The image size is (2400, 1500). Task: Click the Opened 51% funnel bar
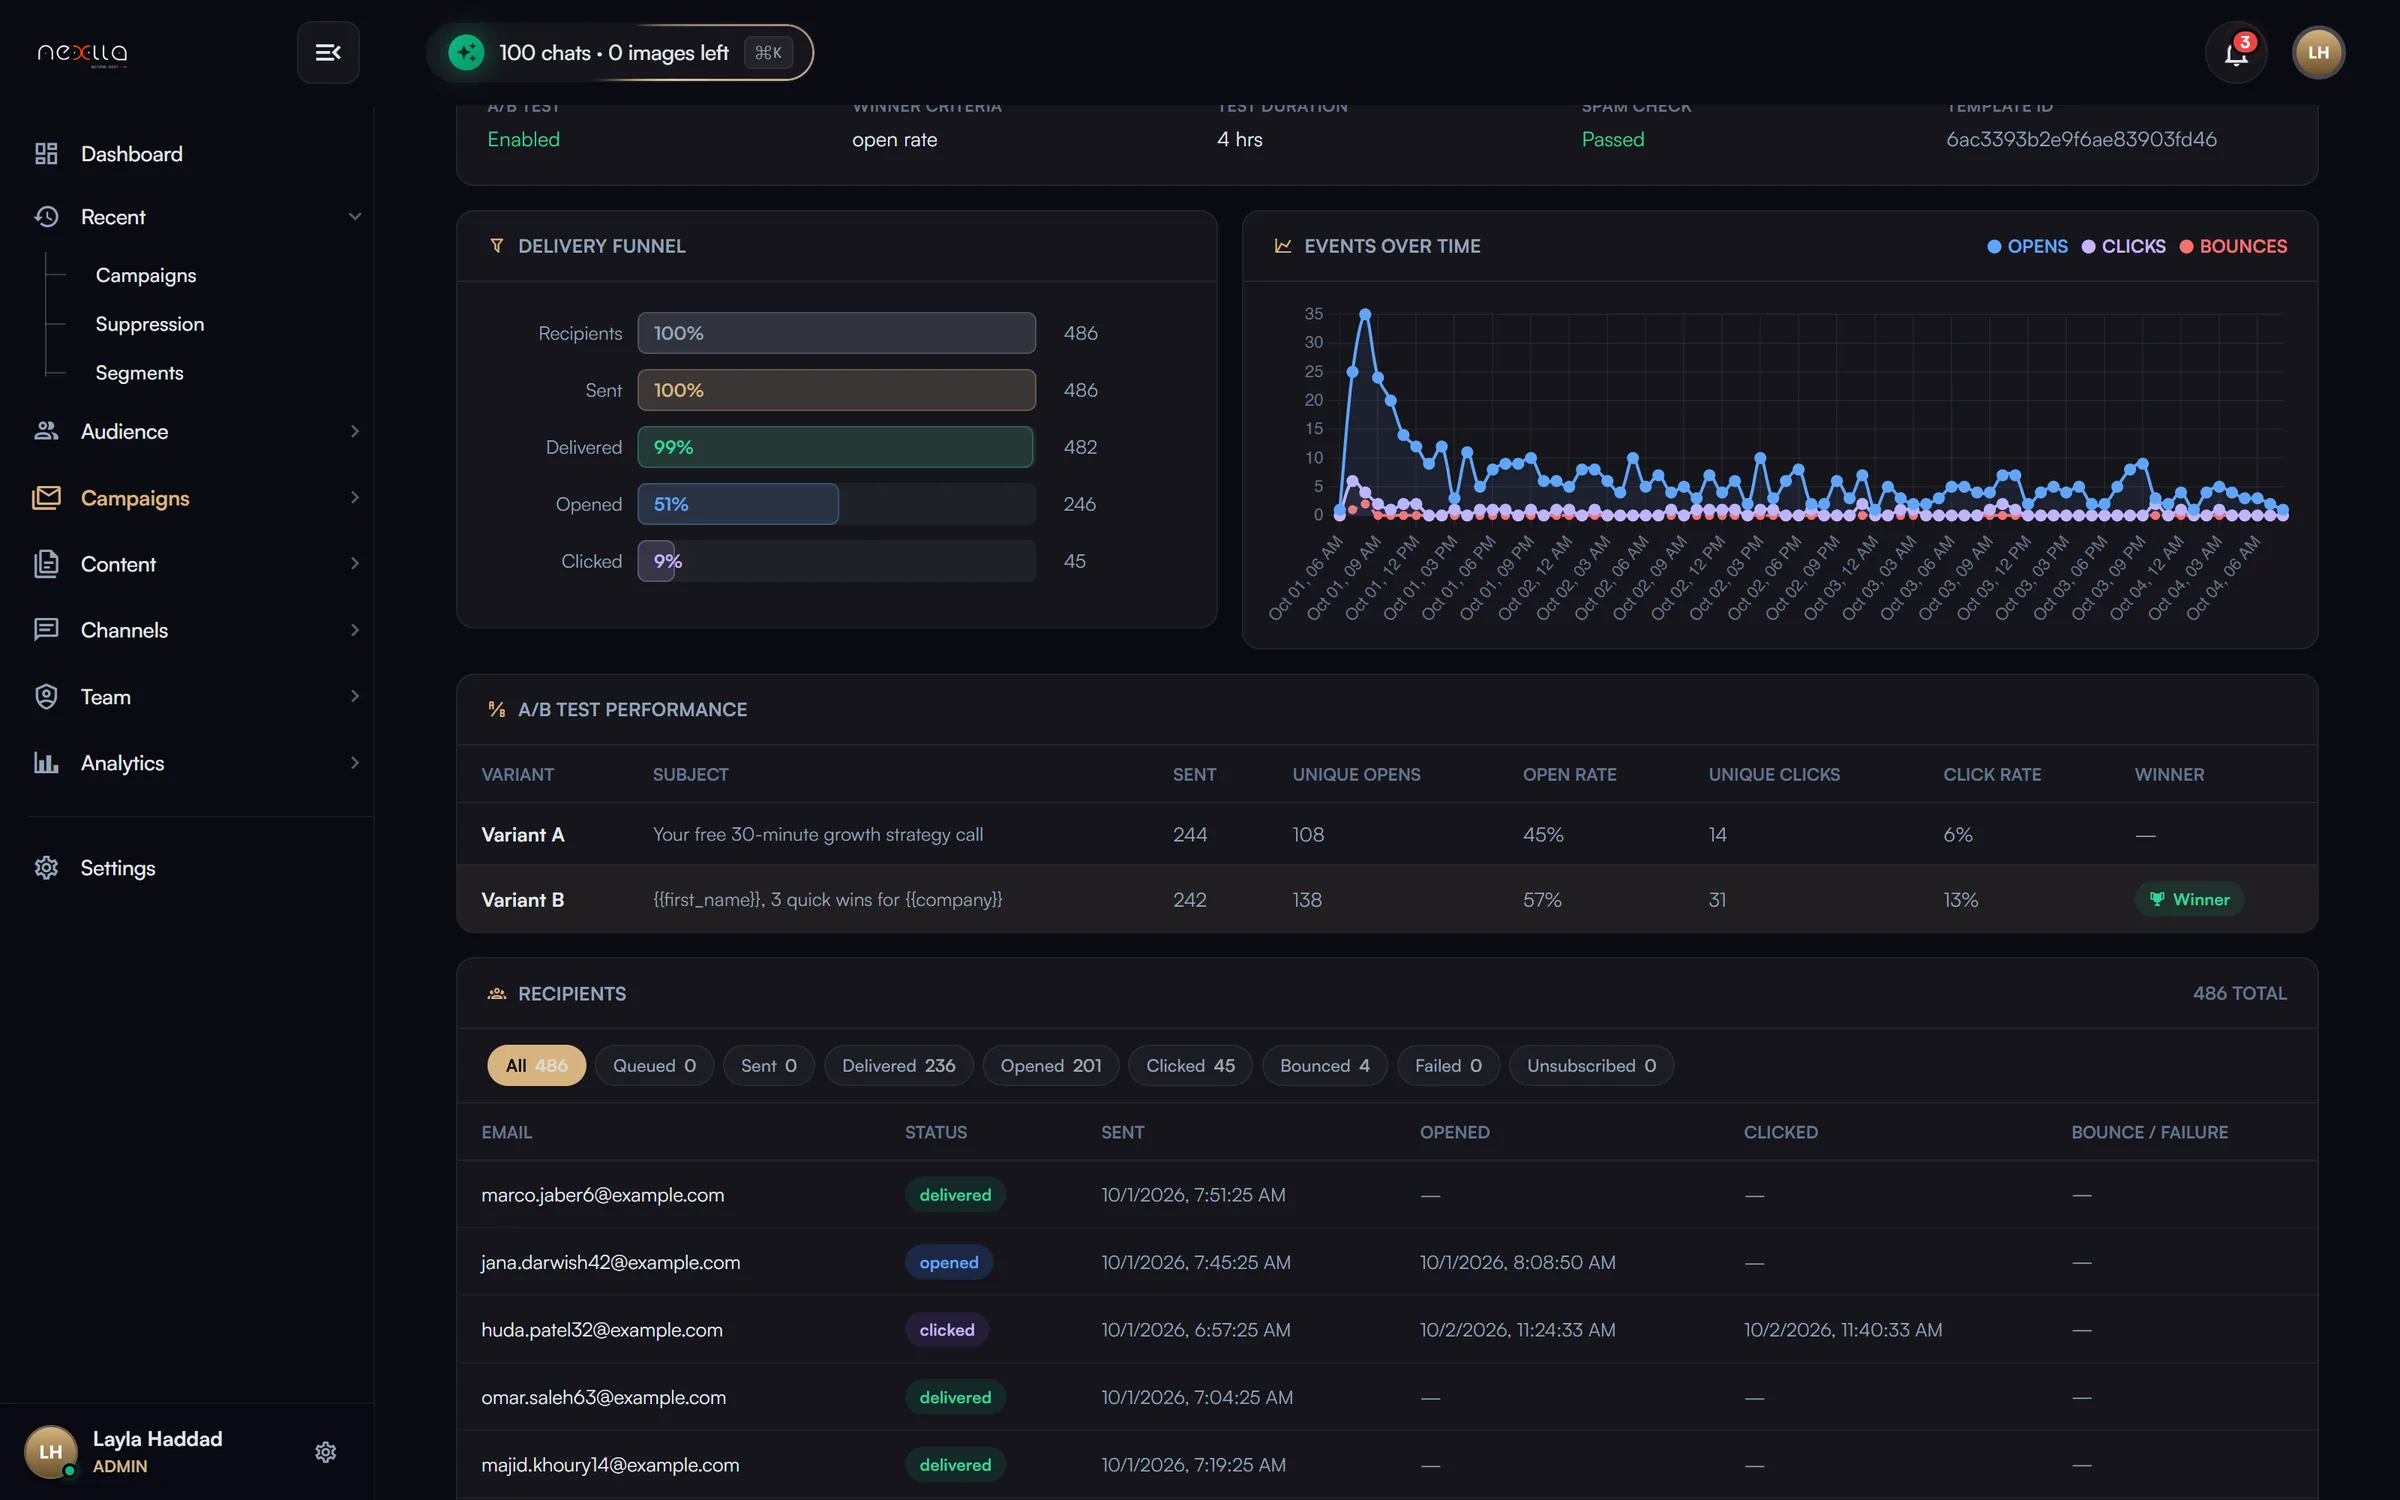pyautogui.click(x=738, y=504)
